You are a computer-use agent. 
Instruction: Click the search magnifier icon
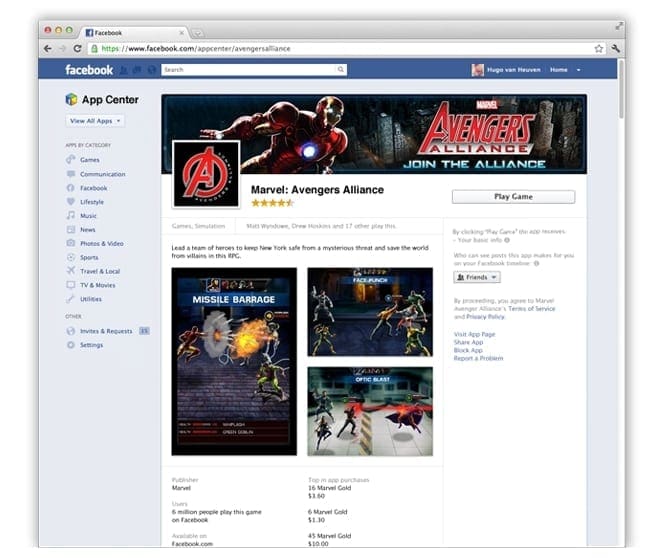pyautogui.click(x=340, y=69)
